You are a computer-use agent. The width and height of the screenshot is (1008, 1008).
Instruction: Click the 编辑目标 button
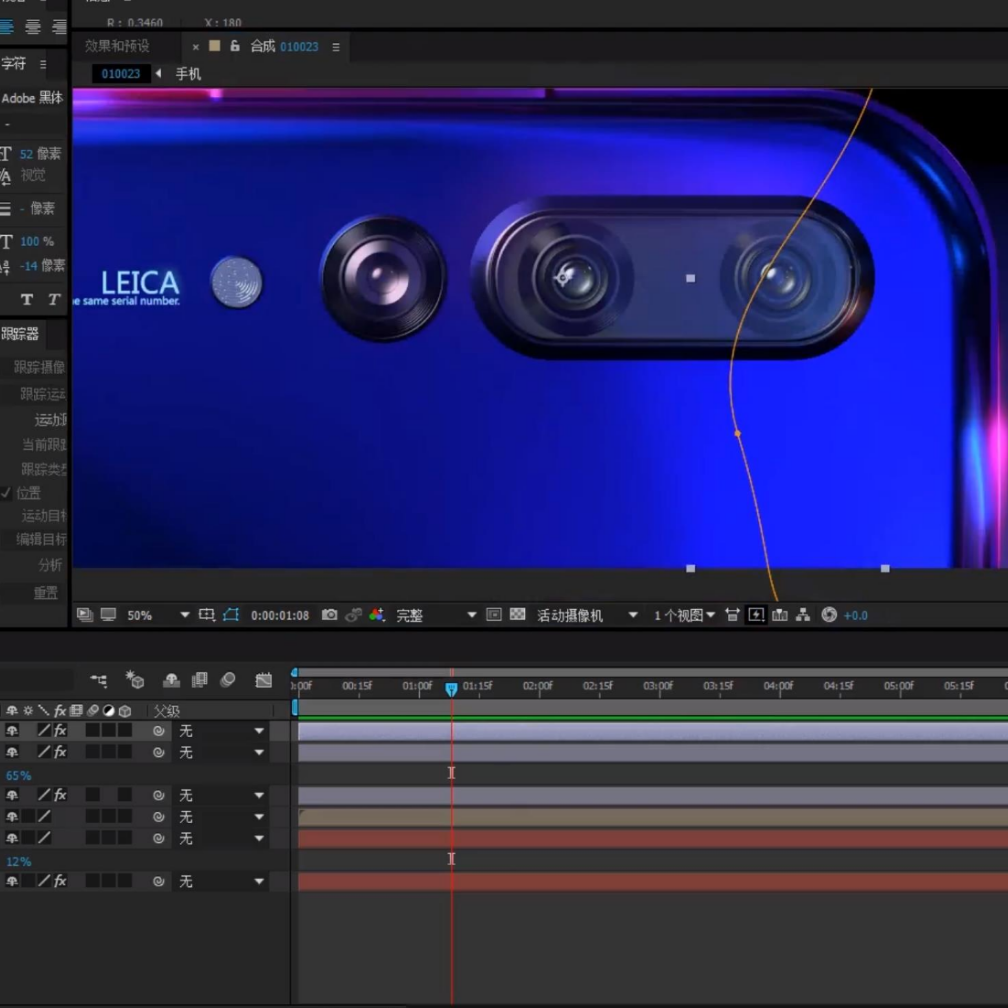41,539
